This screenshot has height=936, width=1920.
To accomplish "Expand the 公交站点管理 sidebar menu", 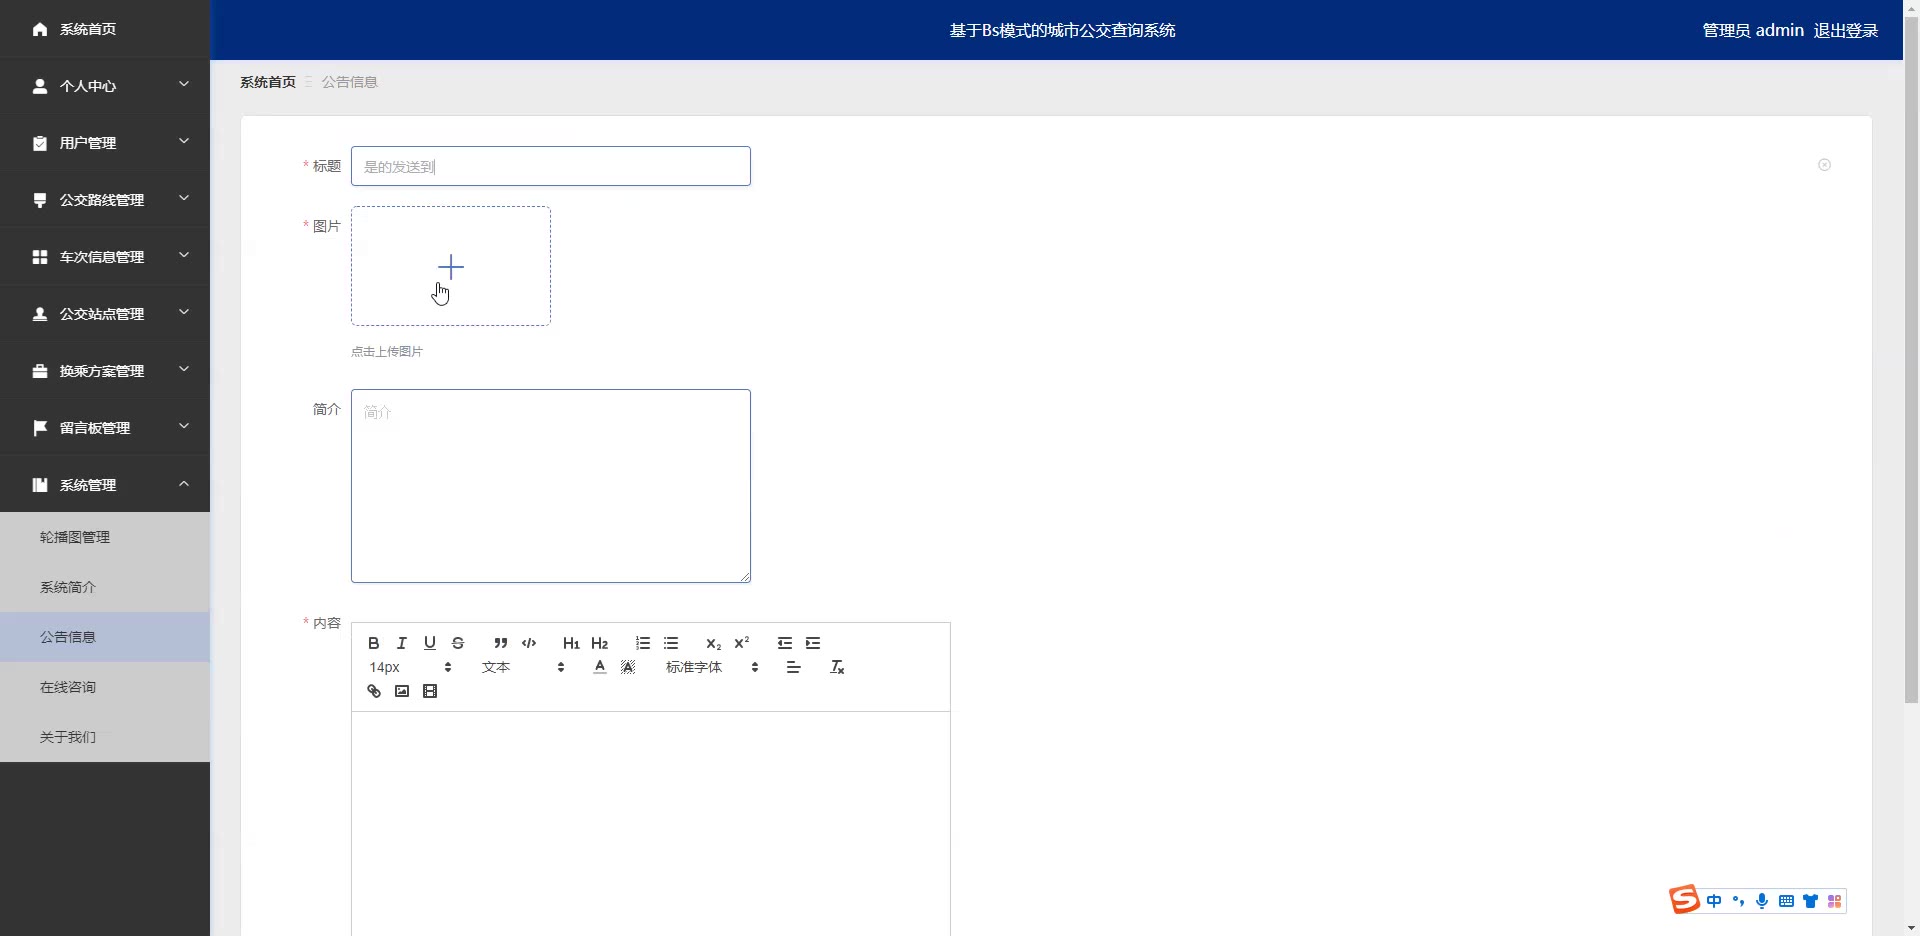I will [105, 314].
